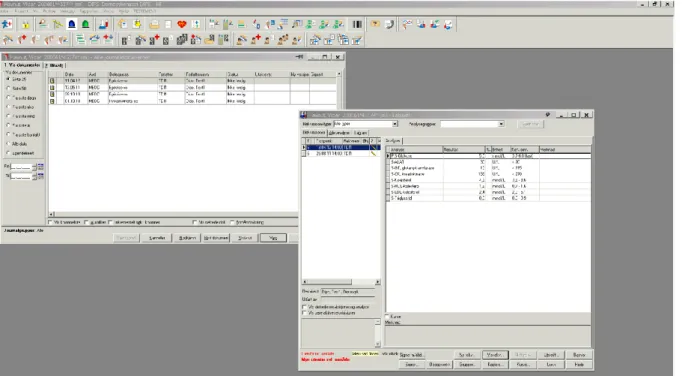Click the microscope lab icon in toolbar
This screenshot has height=376, width=682.
coord(103,24)
